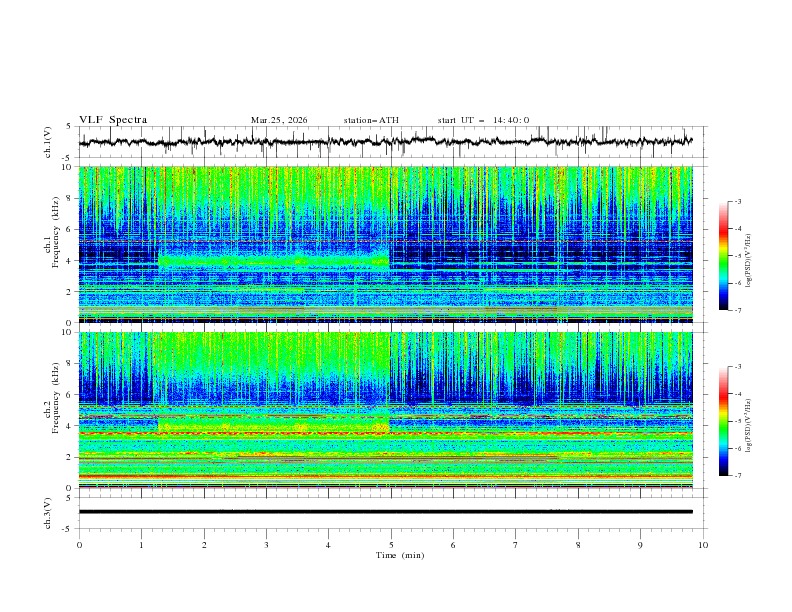Click the "log(PSD)(V²/Hz)" label beside the lower colorbar

click(x=749, y=426)
